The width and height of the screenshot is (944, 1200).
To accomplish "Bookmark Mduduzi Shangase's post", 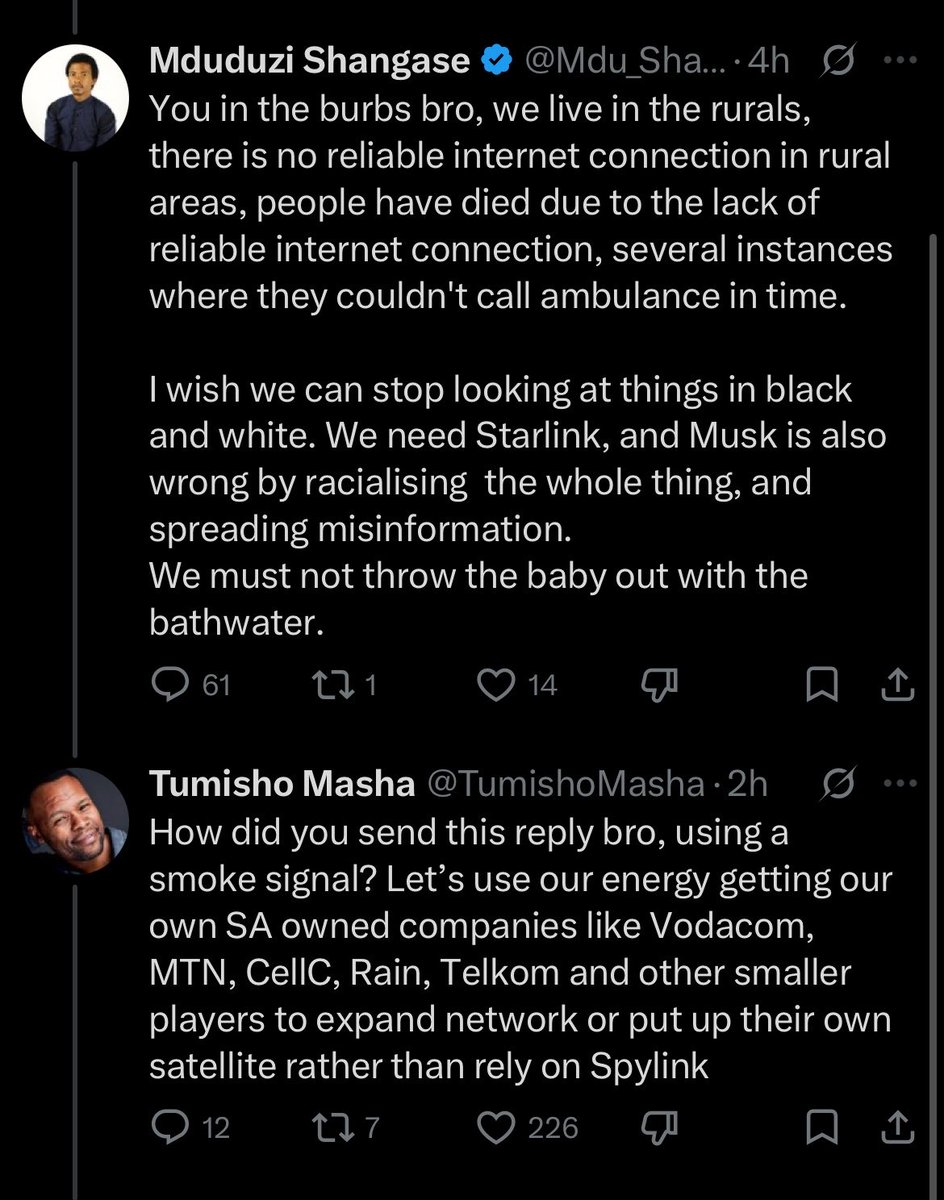I will (x=822, y=685).
